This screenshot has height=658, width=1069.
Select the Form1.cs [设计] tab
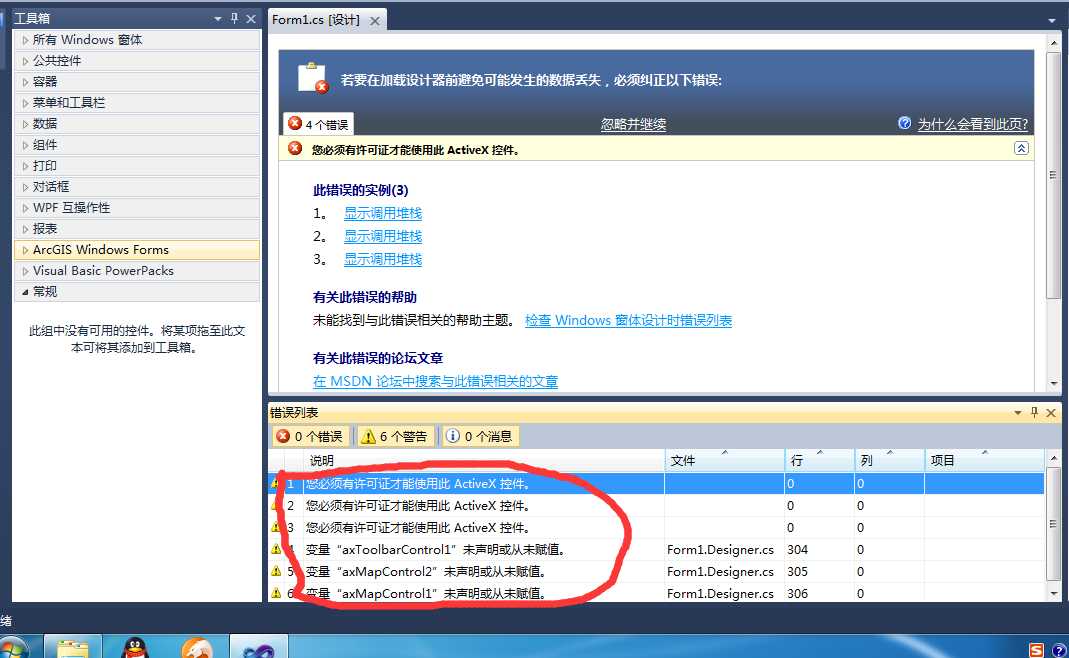click(x=316, y=20)
